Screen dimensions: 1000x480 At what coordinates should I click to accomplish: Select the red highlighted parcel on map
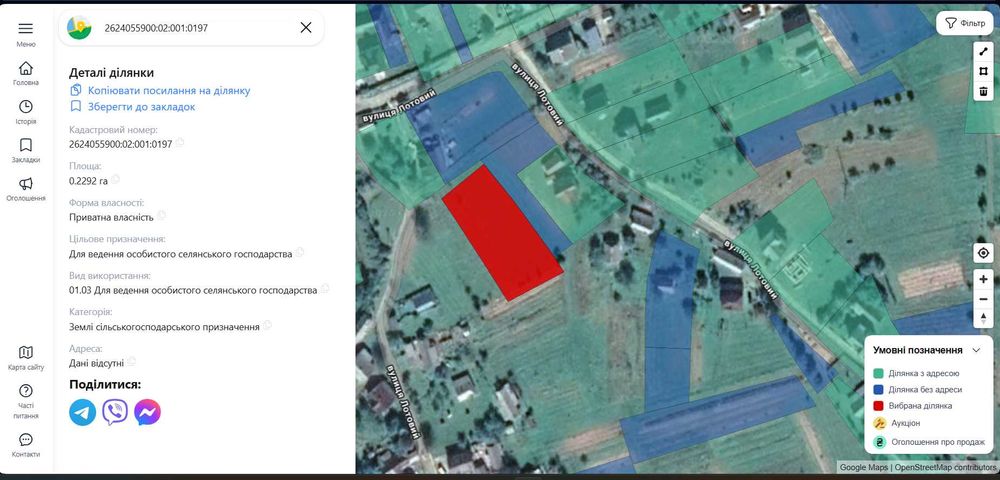click(503, 233)
